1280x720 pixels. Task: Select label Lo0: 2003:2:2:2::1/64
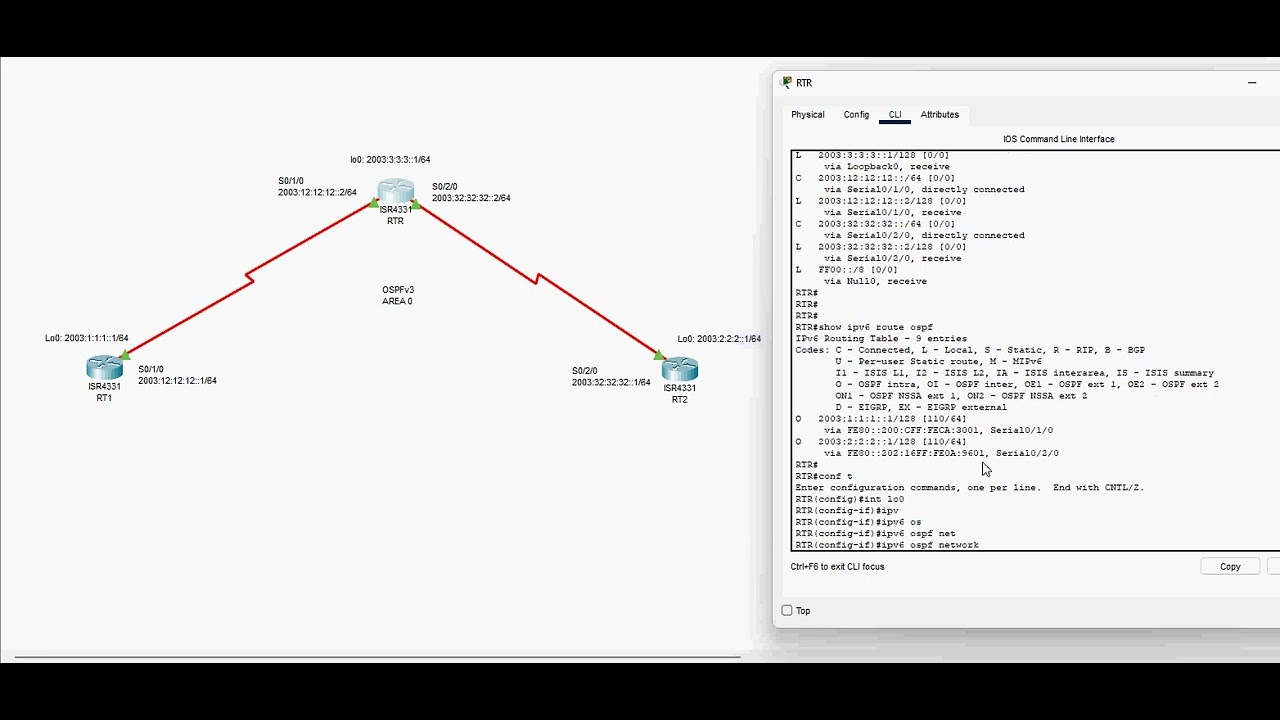(x=719, y=339)
